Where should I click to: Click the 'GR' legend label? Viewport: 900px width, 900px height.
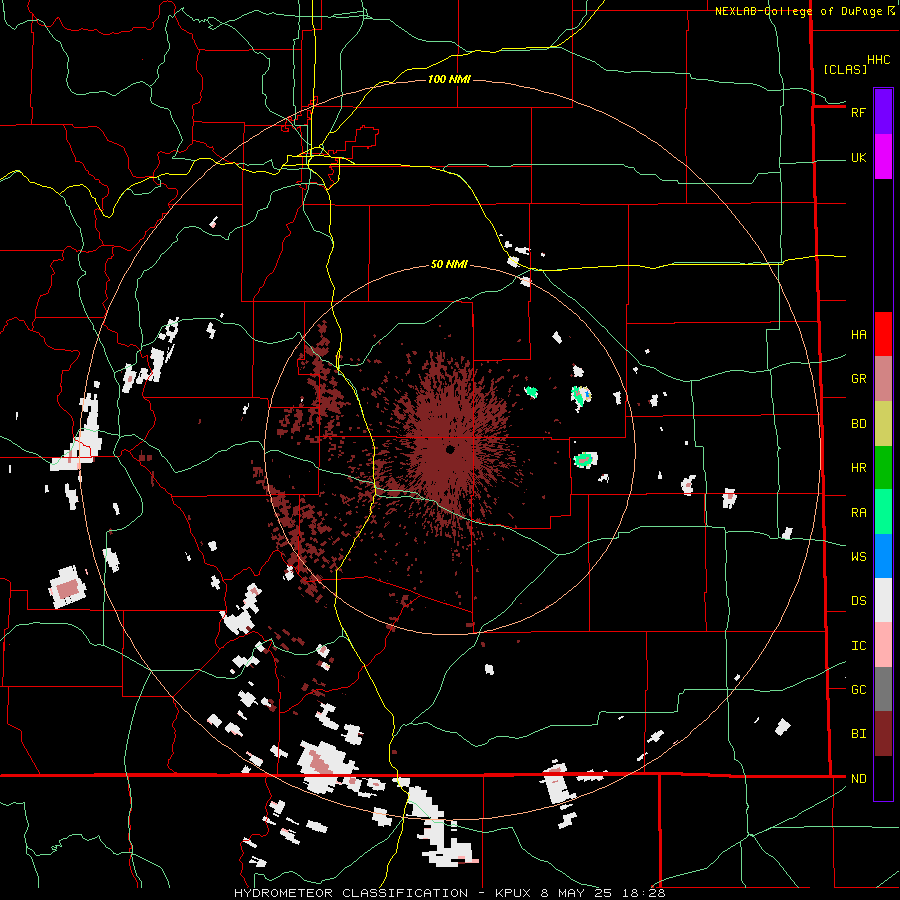(x=858, y=379)
